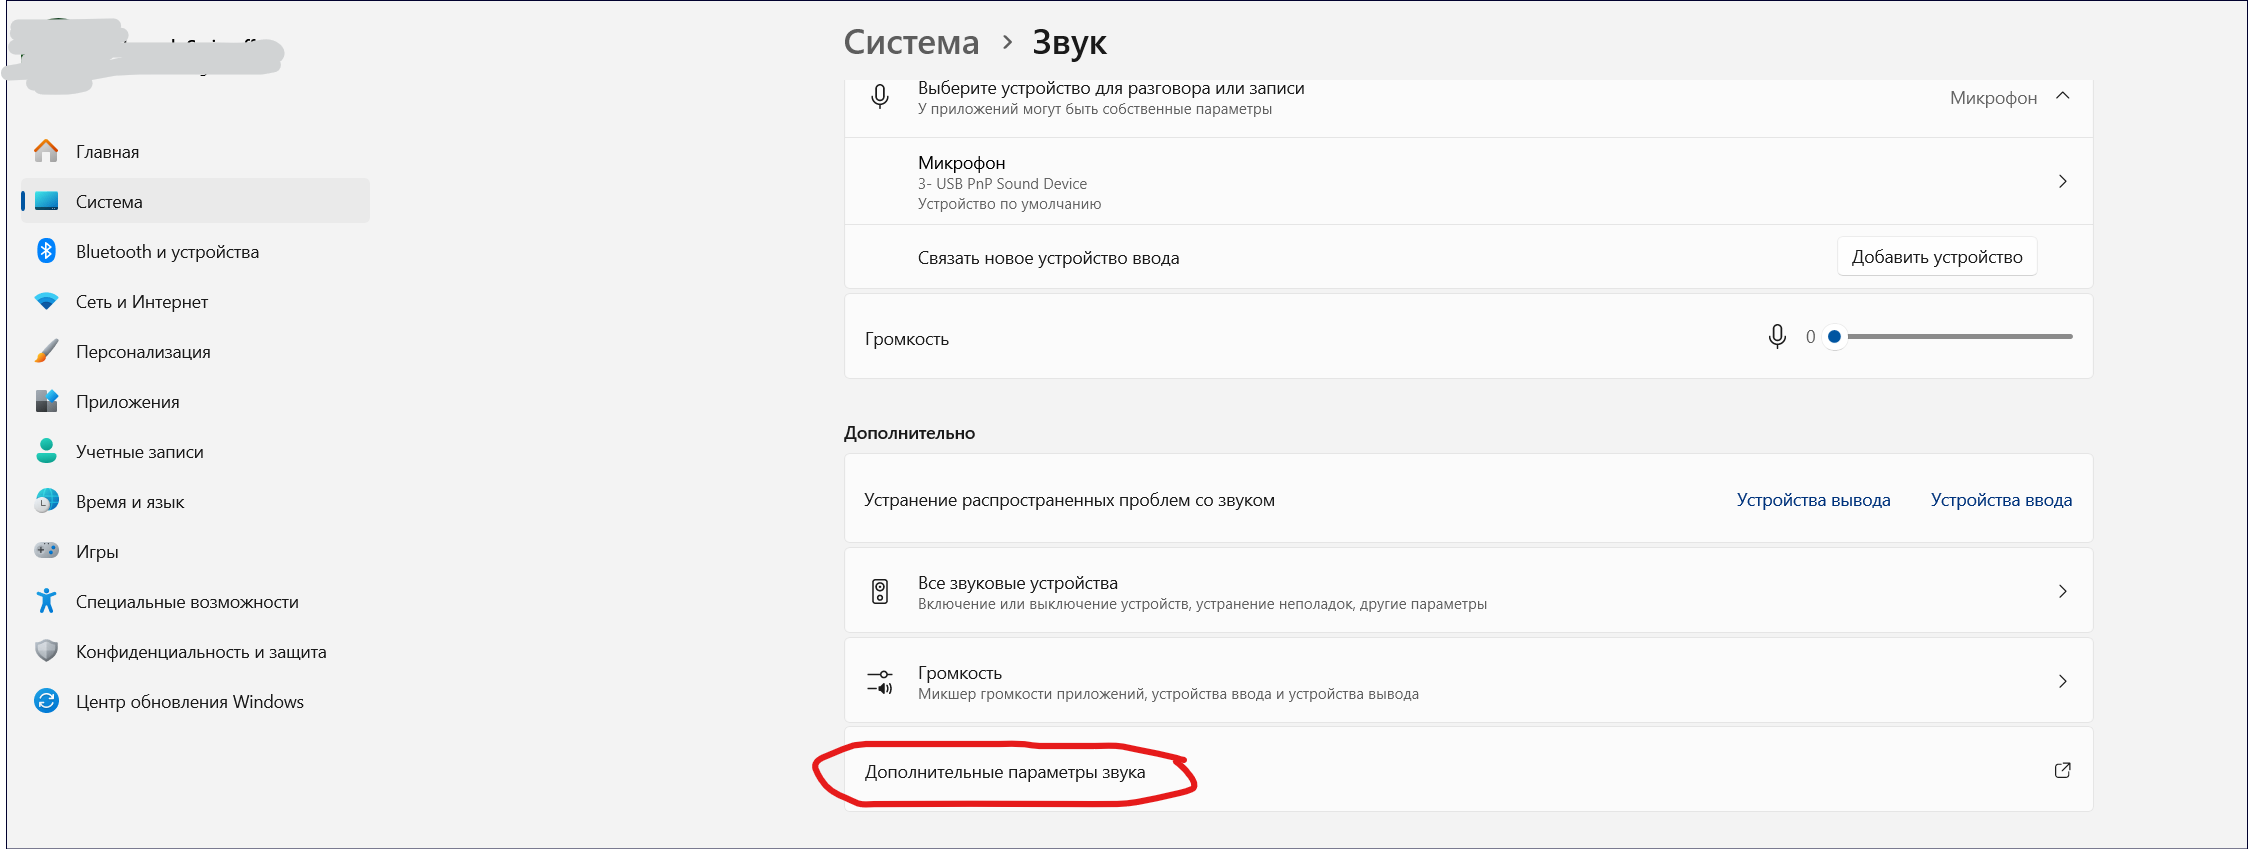Image resolution: width=2248 pixels, height=849 pixels.
Task: Open Персонализация settings
Action: (x=196, y=351)
